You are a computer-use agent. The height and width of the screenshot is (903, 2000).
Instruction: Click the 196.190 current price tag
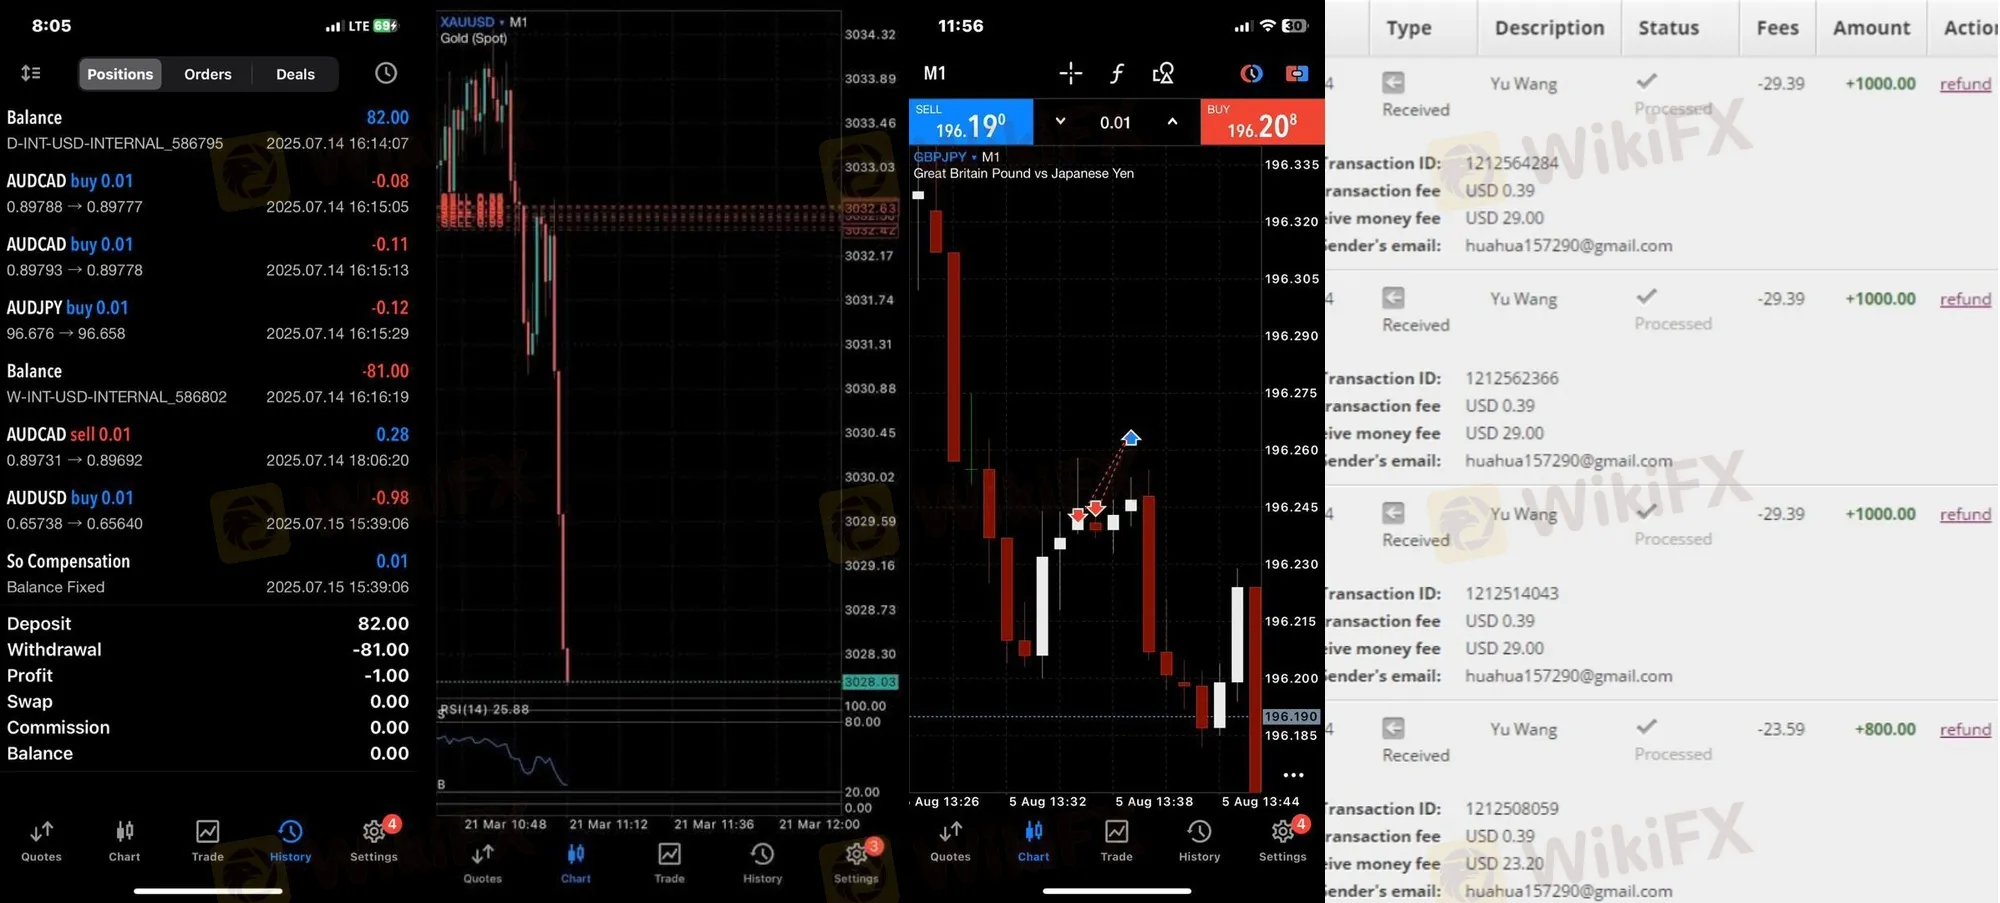(1291, 716)
